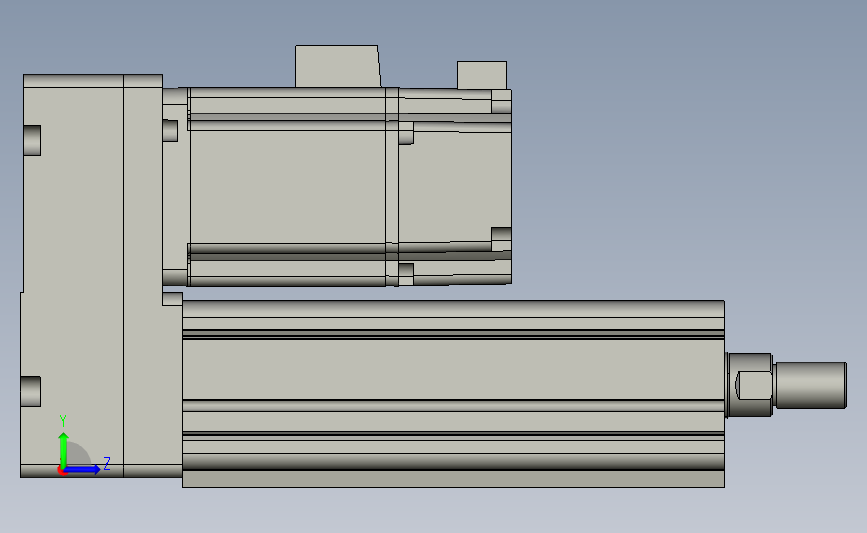Select the long cylinder body of the actuator
This screenshot has width=867, height=533.
pyautogui.click(x=453, y=394)
